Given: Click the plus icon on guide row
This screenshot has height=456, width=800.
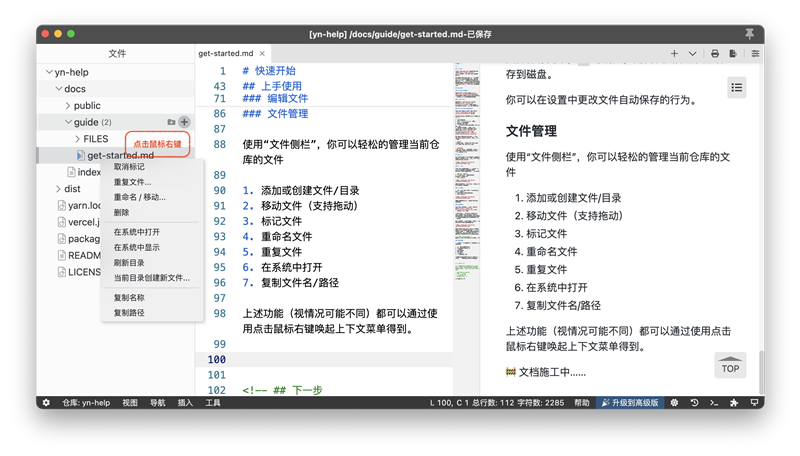Looking at the screenshot, I should coord(185,122).
